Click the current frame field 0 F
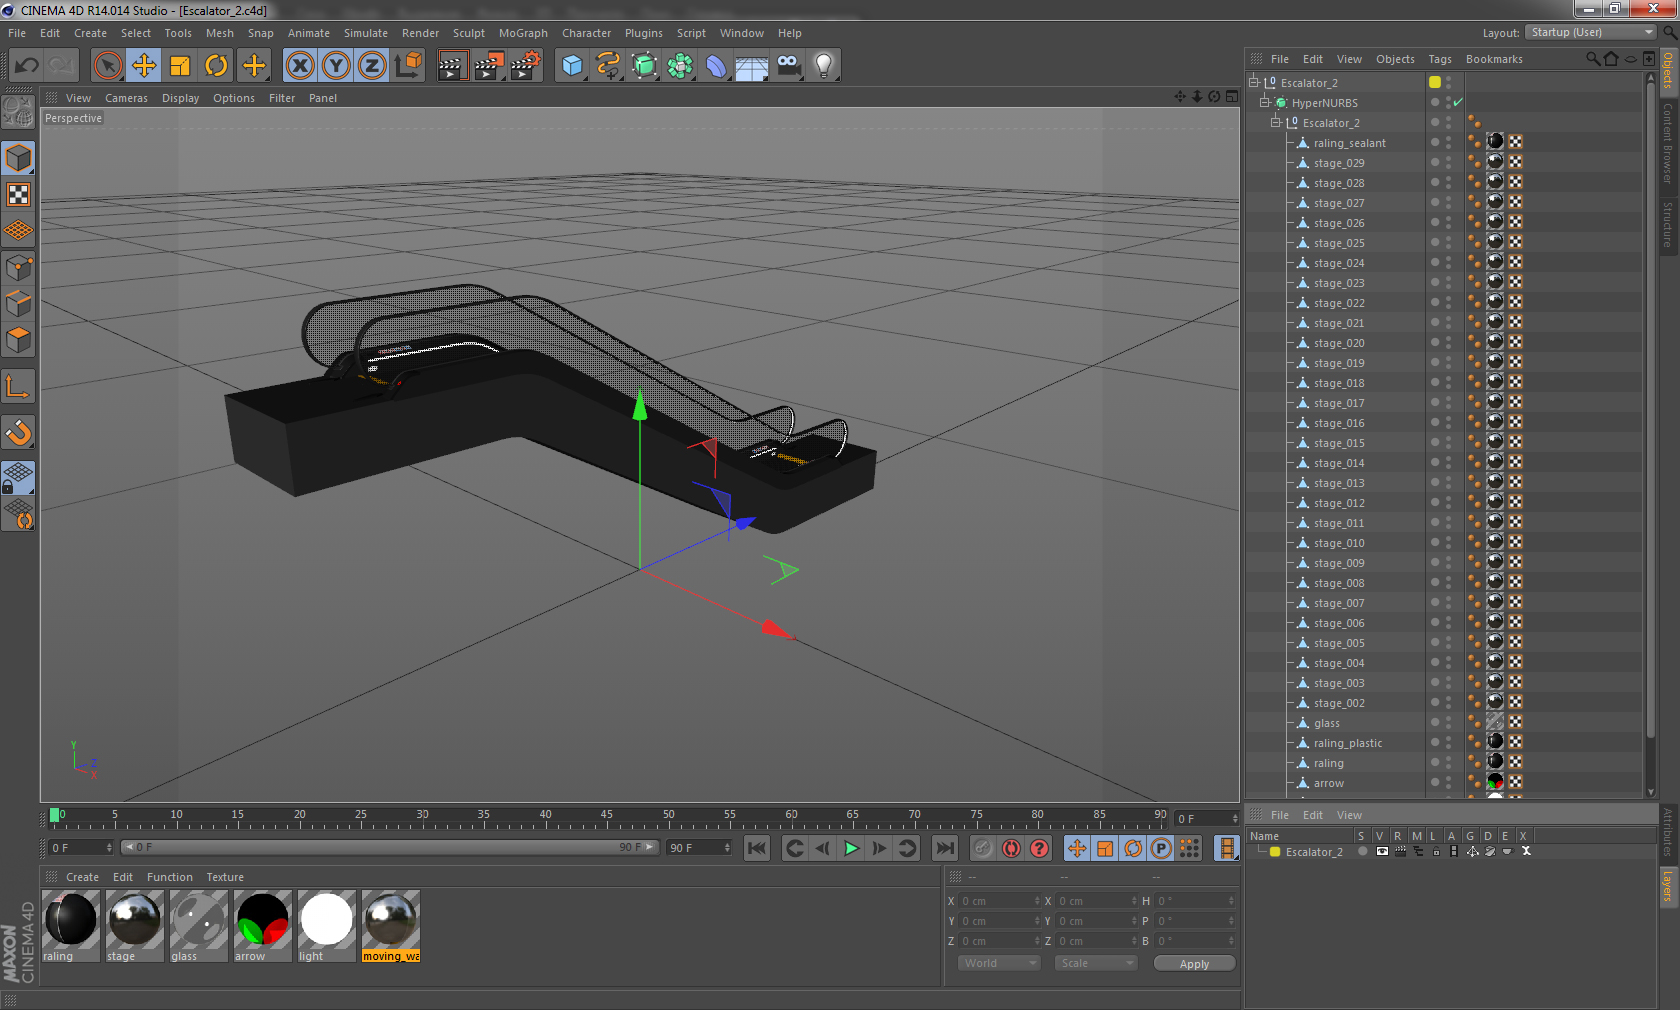The height and width of the screenshot is (1010, 1680). tap(82, 847)
